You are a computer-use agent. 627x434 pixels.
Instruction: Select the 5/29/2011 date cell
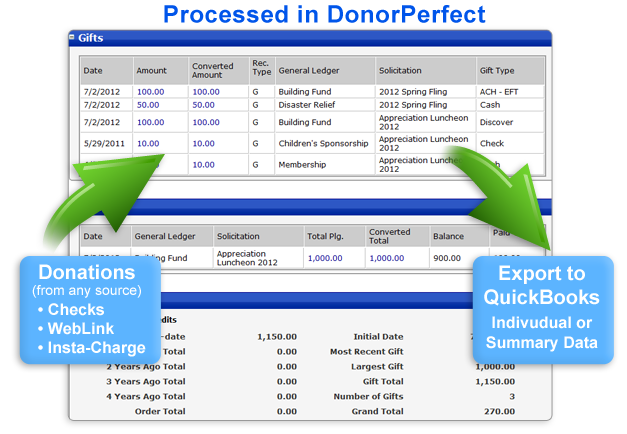(104, 143)
